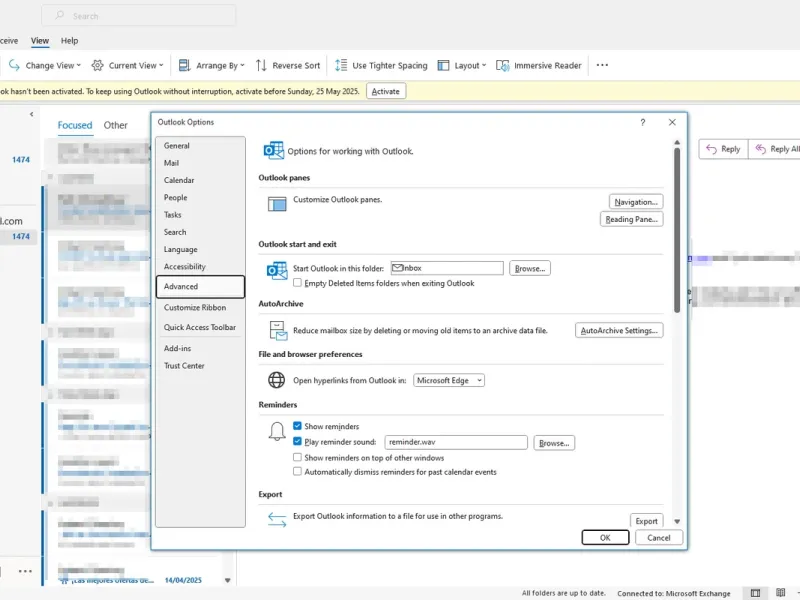Collapse the folder pane chevron
Image resolution: width=800 pixels, height=600 pixels.
pos(32,114)
